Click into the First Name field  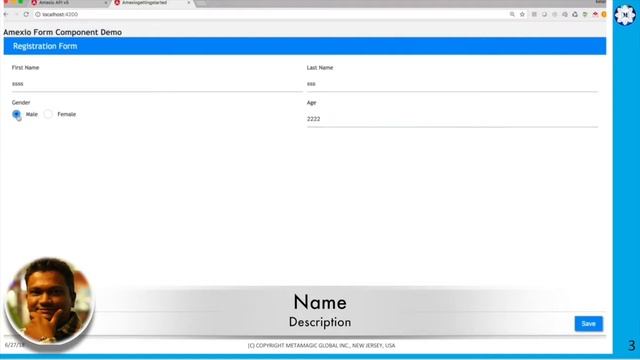[157, 84]
